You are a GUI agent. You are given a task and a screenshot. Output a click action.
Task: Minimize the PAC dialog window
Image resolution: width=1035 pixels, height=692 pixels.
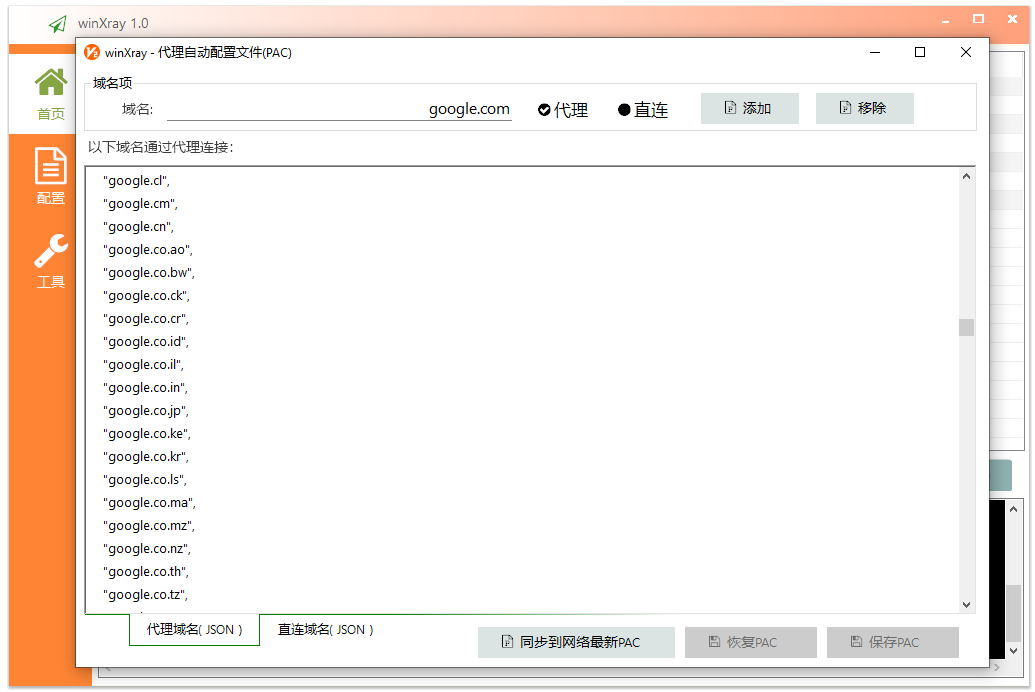[875, 52]
